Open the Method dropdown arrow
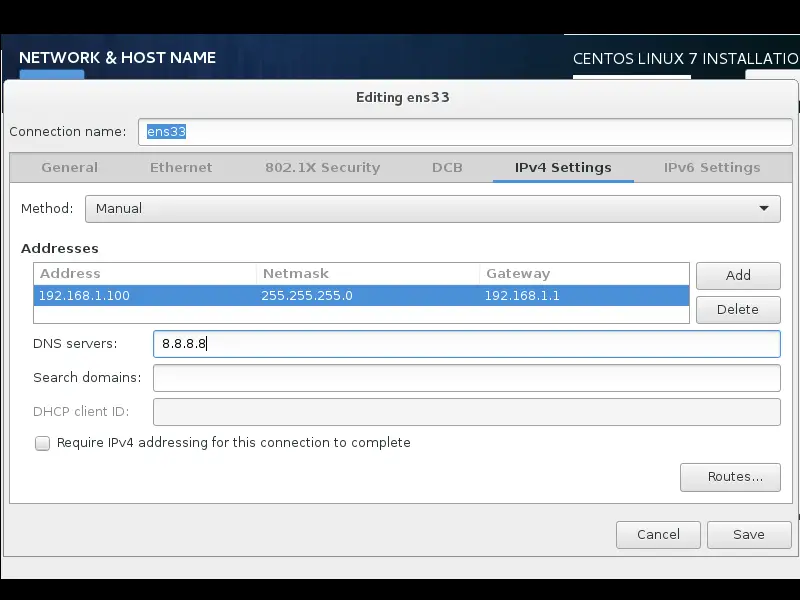This screenshot has height=600, width=800. click(x=764, y=208)
